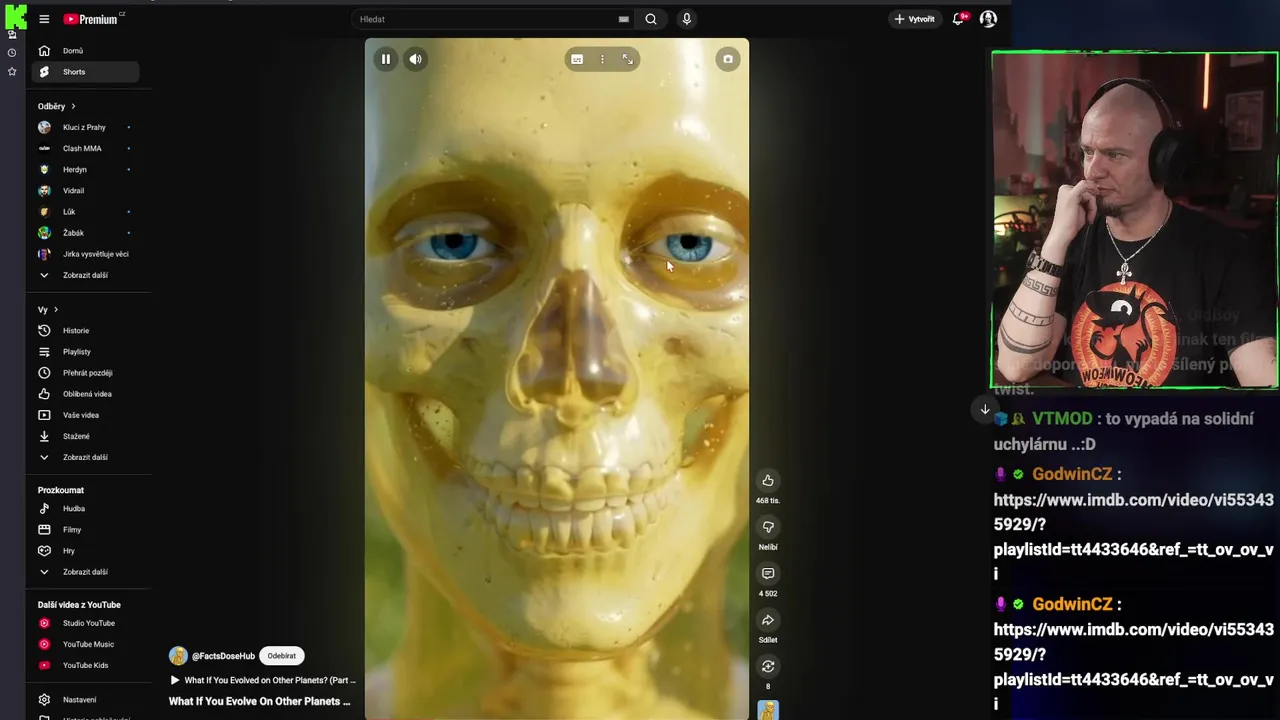Open Vaše videa
This screenshot has height=720, width=1280.
pos(85,415)
